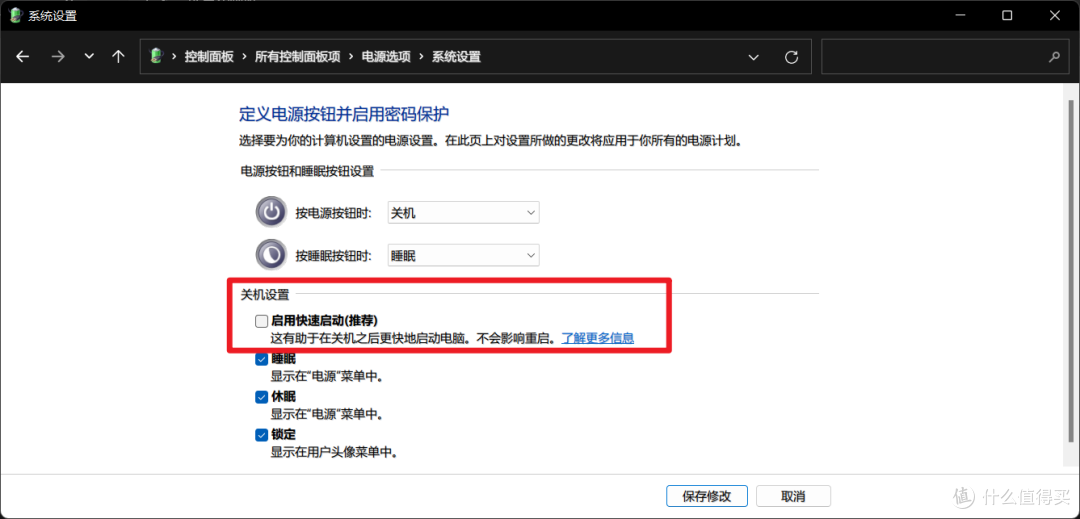Click the 定义电源按钮并启用密码保护 heading
1080x519 pixels.
pyautogui.click(x=344, y=114)
